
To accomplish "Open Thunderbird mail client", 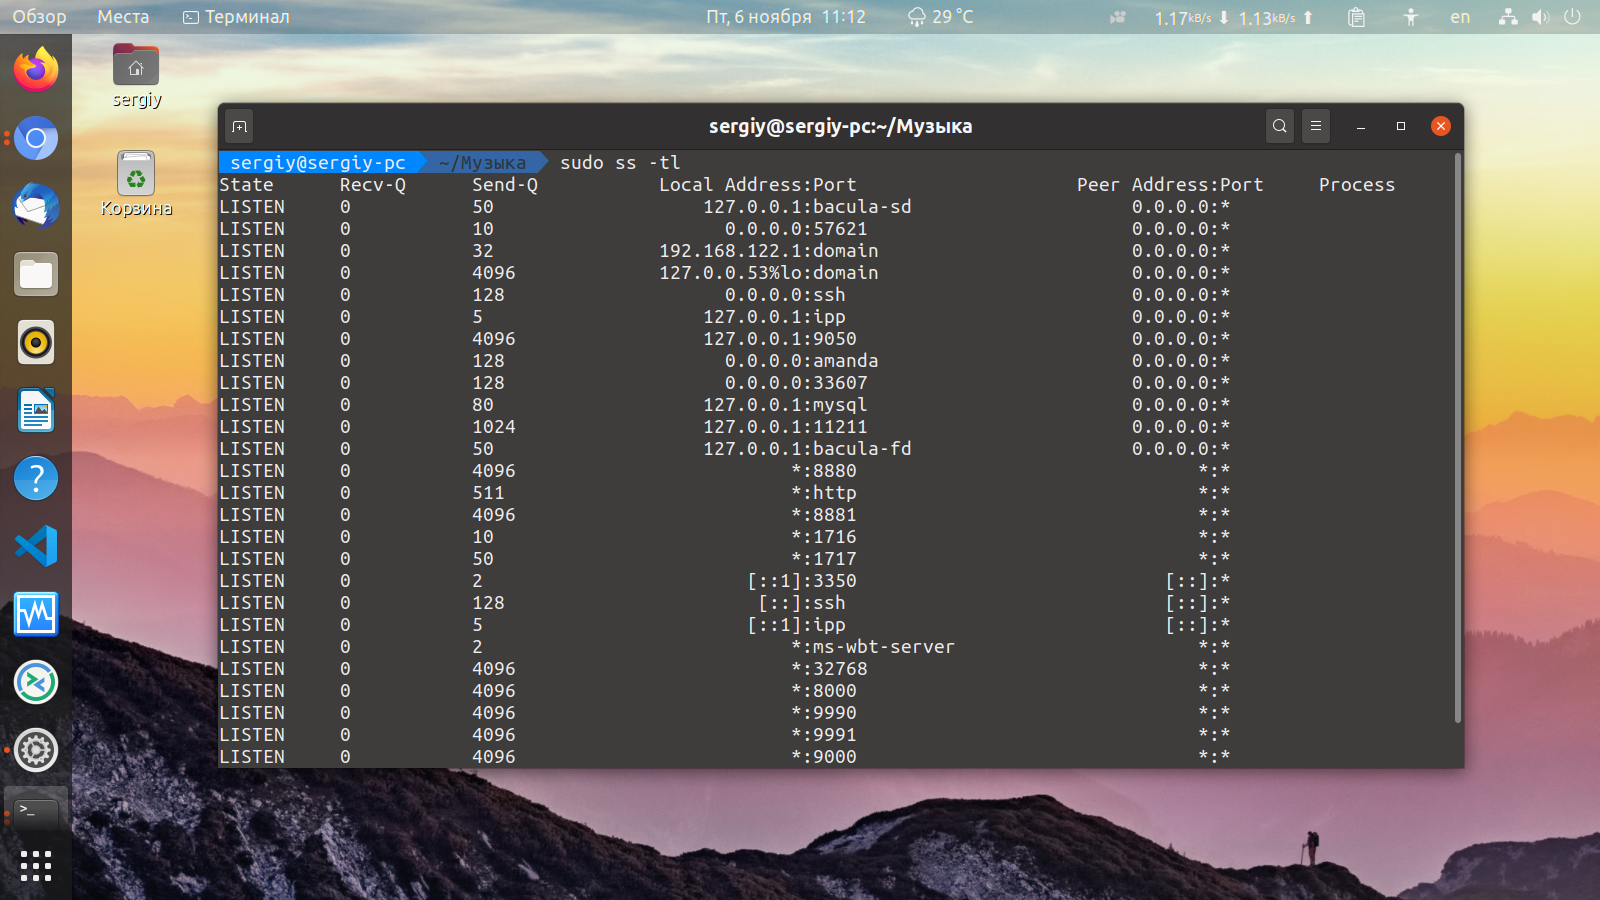I will pyautogui.click(x=36, y=206).
